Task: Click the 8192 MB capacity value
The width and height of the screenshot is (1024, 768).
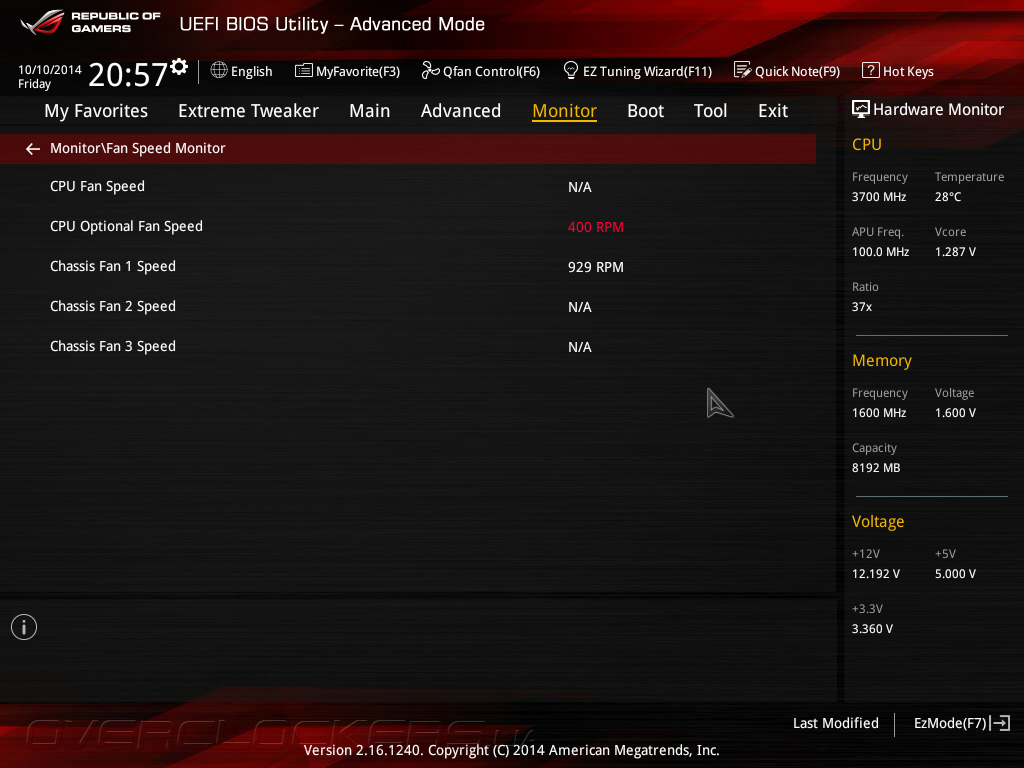Action: click(876, 468)
